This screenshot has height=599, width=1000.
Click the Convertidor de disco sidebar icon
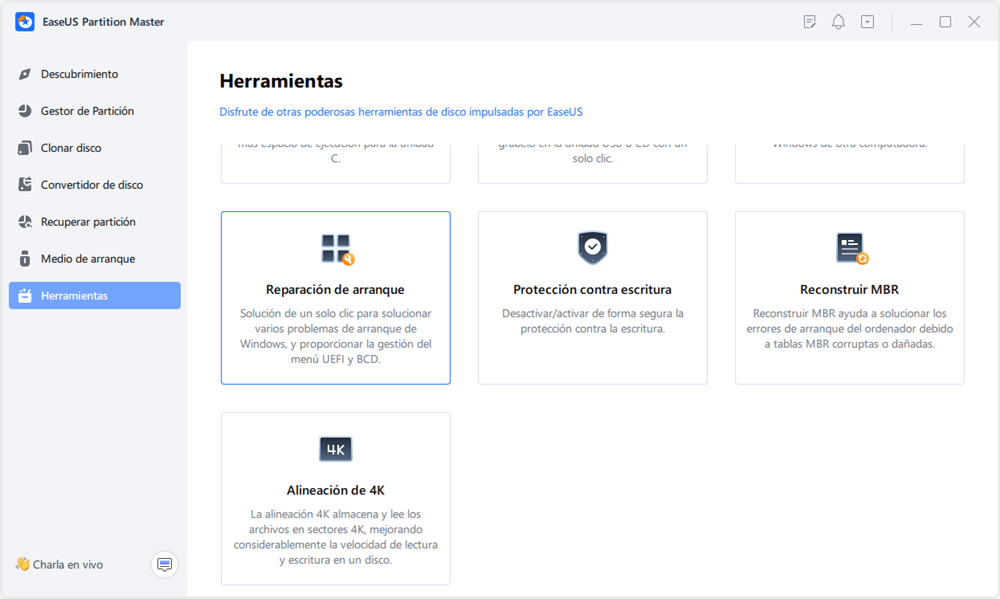25,185
